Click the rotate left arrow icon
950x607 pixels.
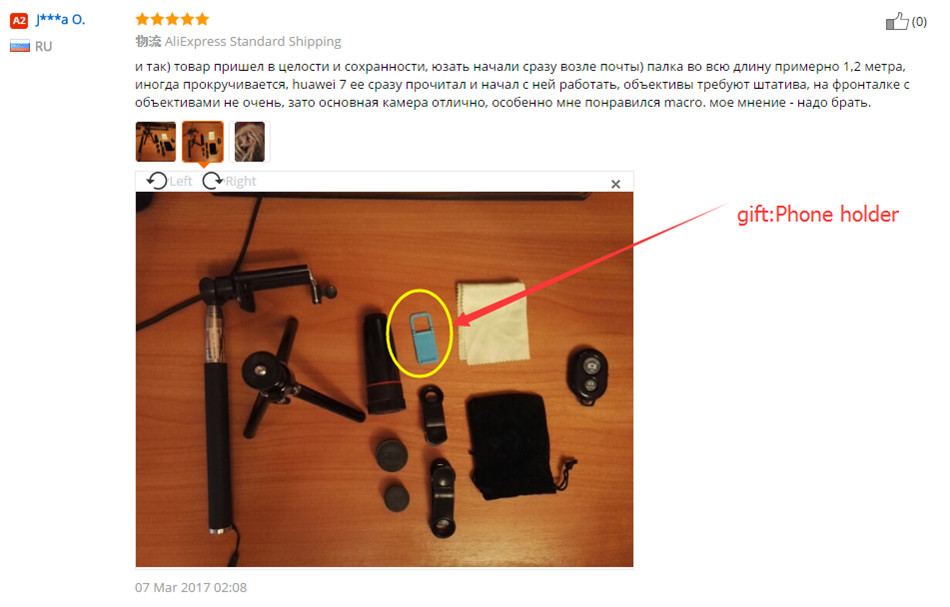[x=157, y=181]
